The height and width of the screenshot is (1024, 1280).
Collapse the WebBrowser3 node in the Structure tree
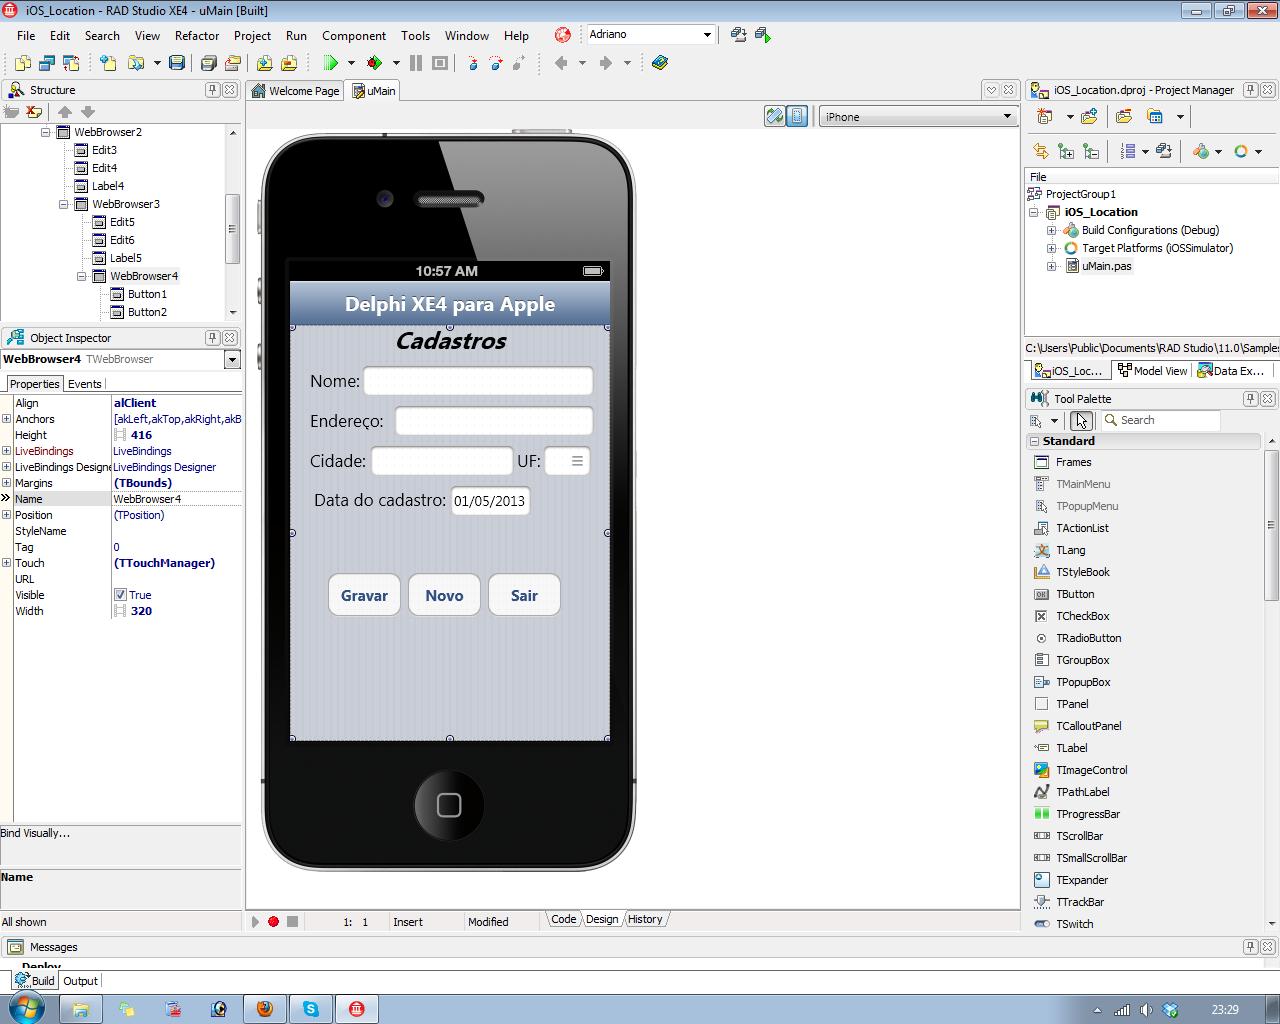[x=64, y=204]
